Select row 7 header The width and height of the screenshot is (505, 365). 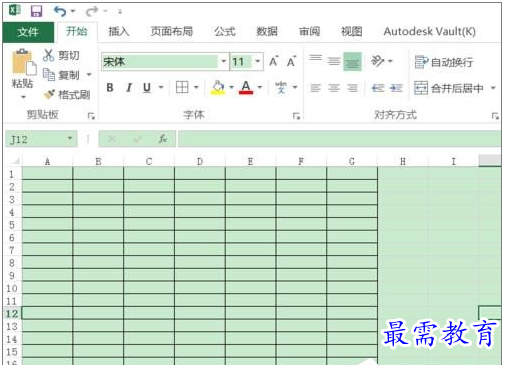click(x=12, y=250)
